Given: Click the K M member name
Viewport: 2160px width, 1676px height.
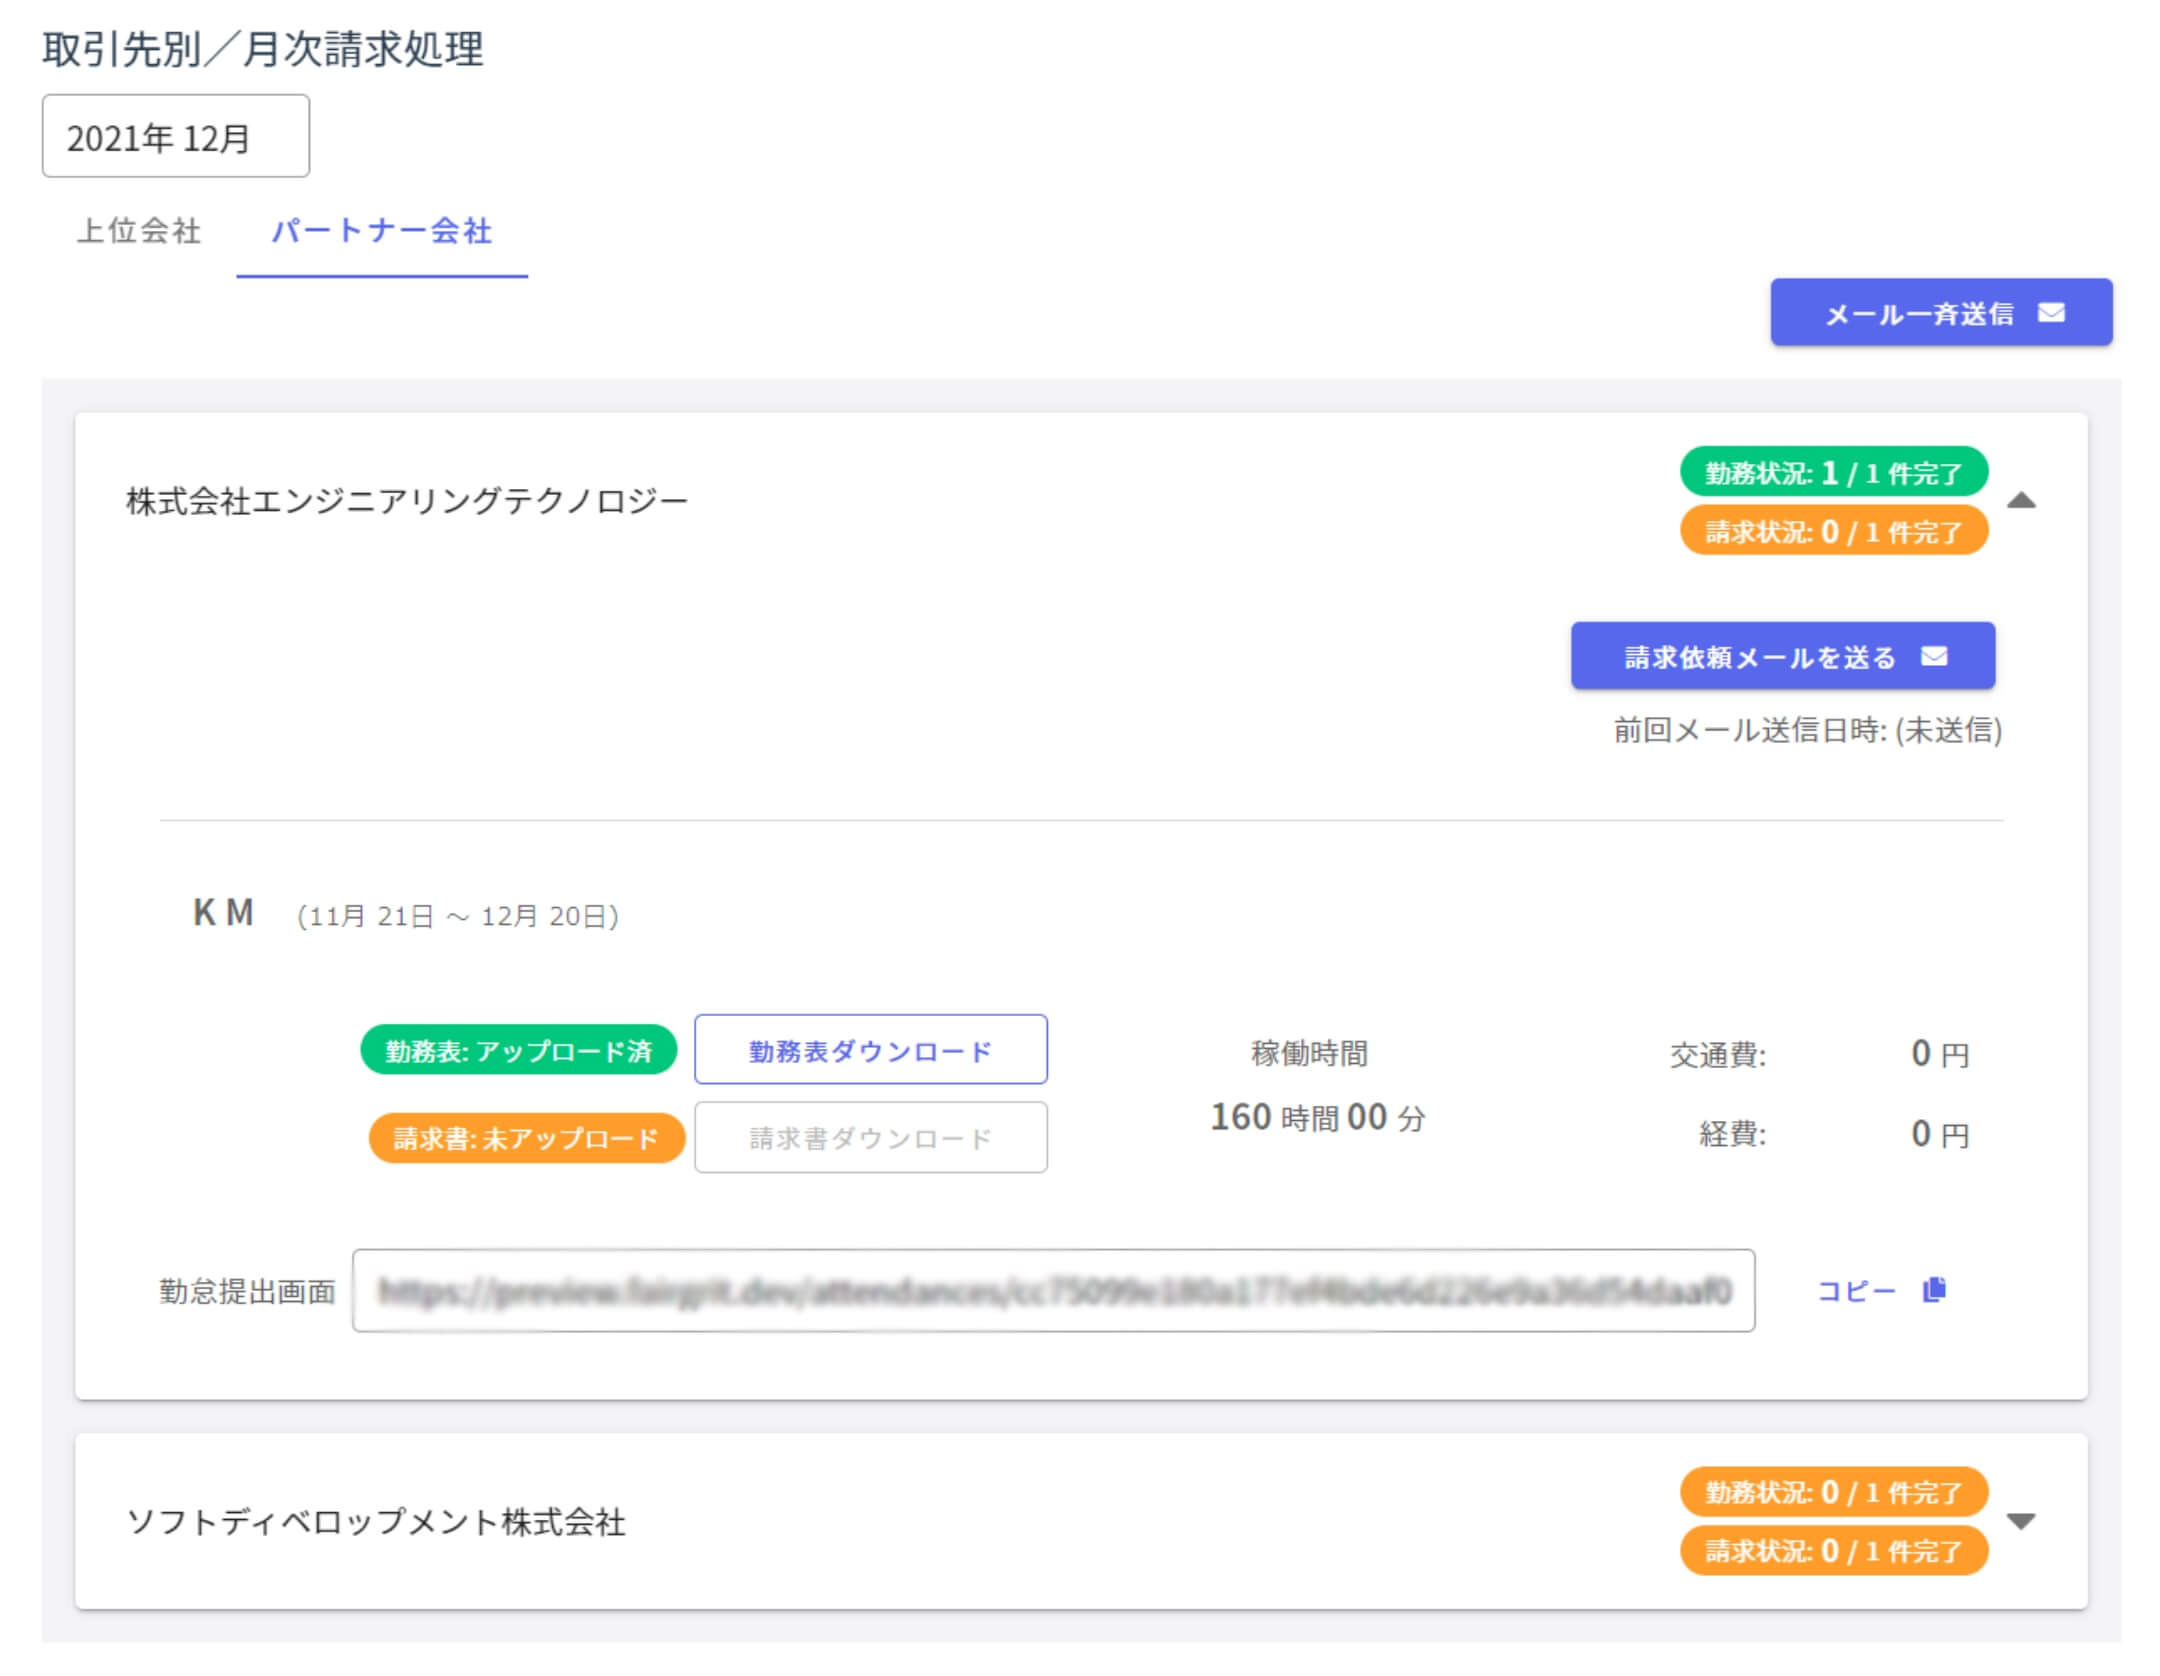Looking at the screenshot, I should 223,912.
